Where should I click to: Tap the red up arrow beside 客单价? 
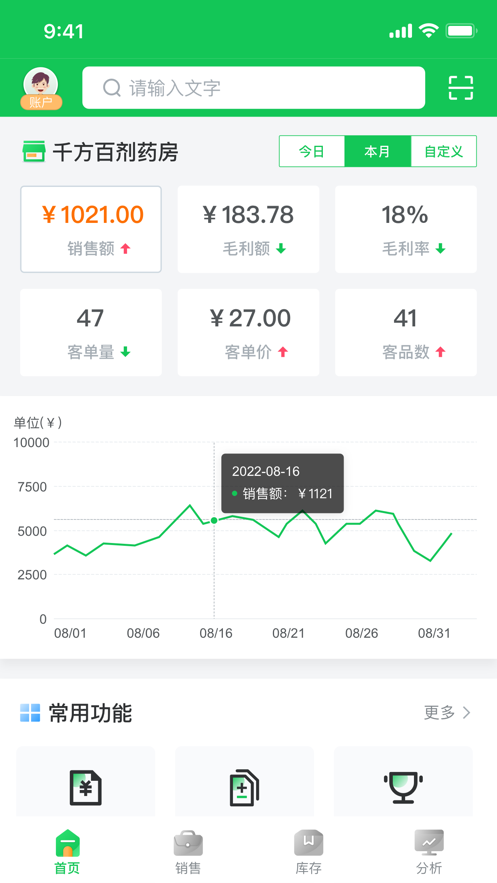[283, 352]
